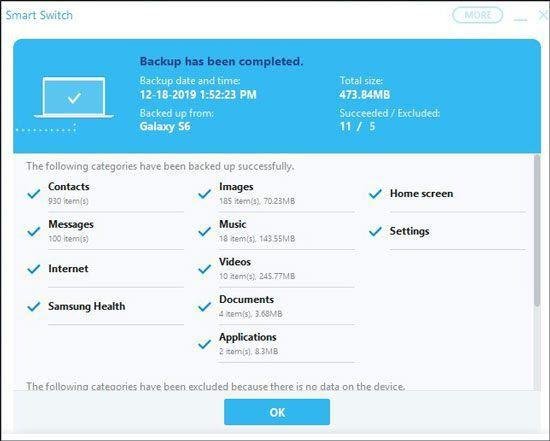550x441 pixels.
Task: Click the 'Total size:' label
Action: (361, 81)
